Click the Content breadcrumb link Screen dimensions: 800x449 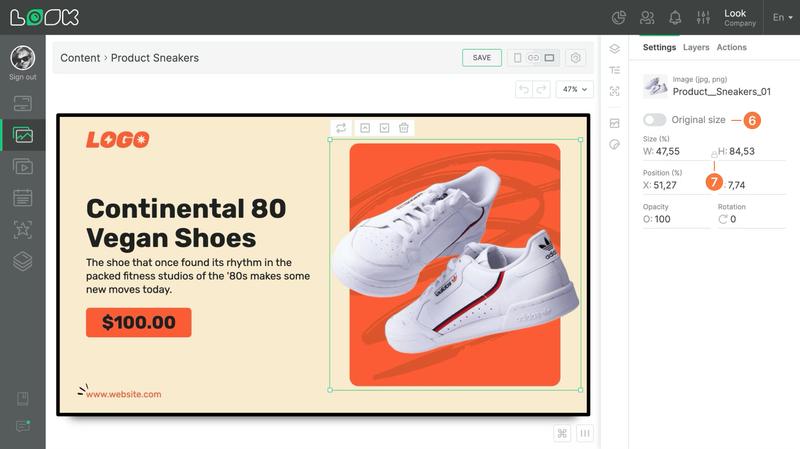pos(80,58)
